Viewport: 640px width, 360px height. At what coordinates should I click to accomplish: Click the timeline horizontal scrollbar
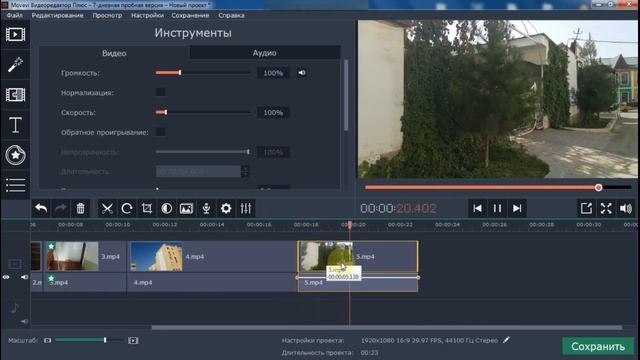point(387,327)
